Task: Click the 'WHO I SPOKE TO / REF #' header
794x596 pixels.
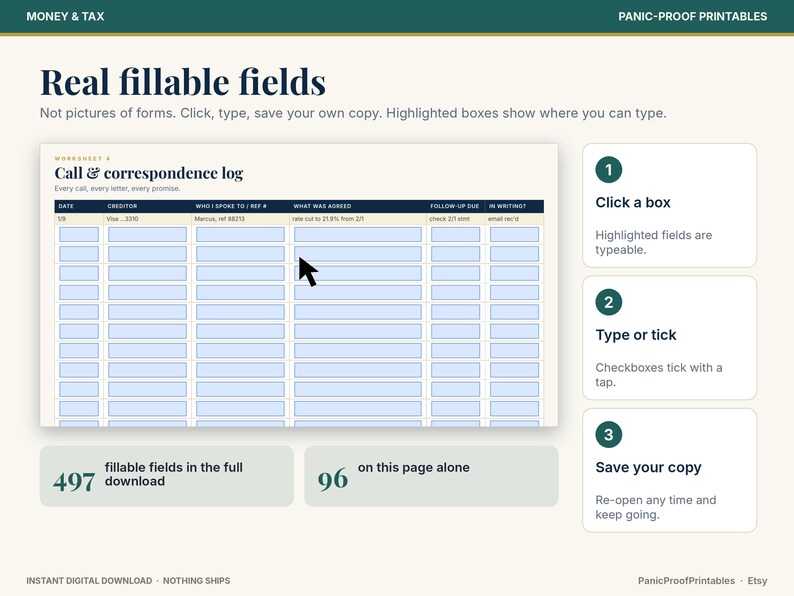Action: 231,206
